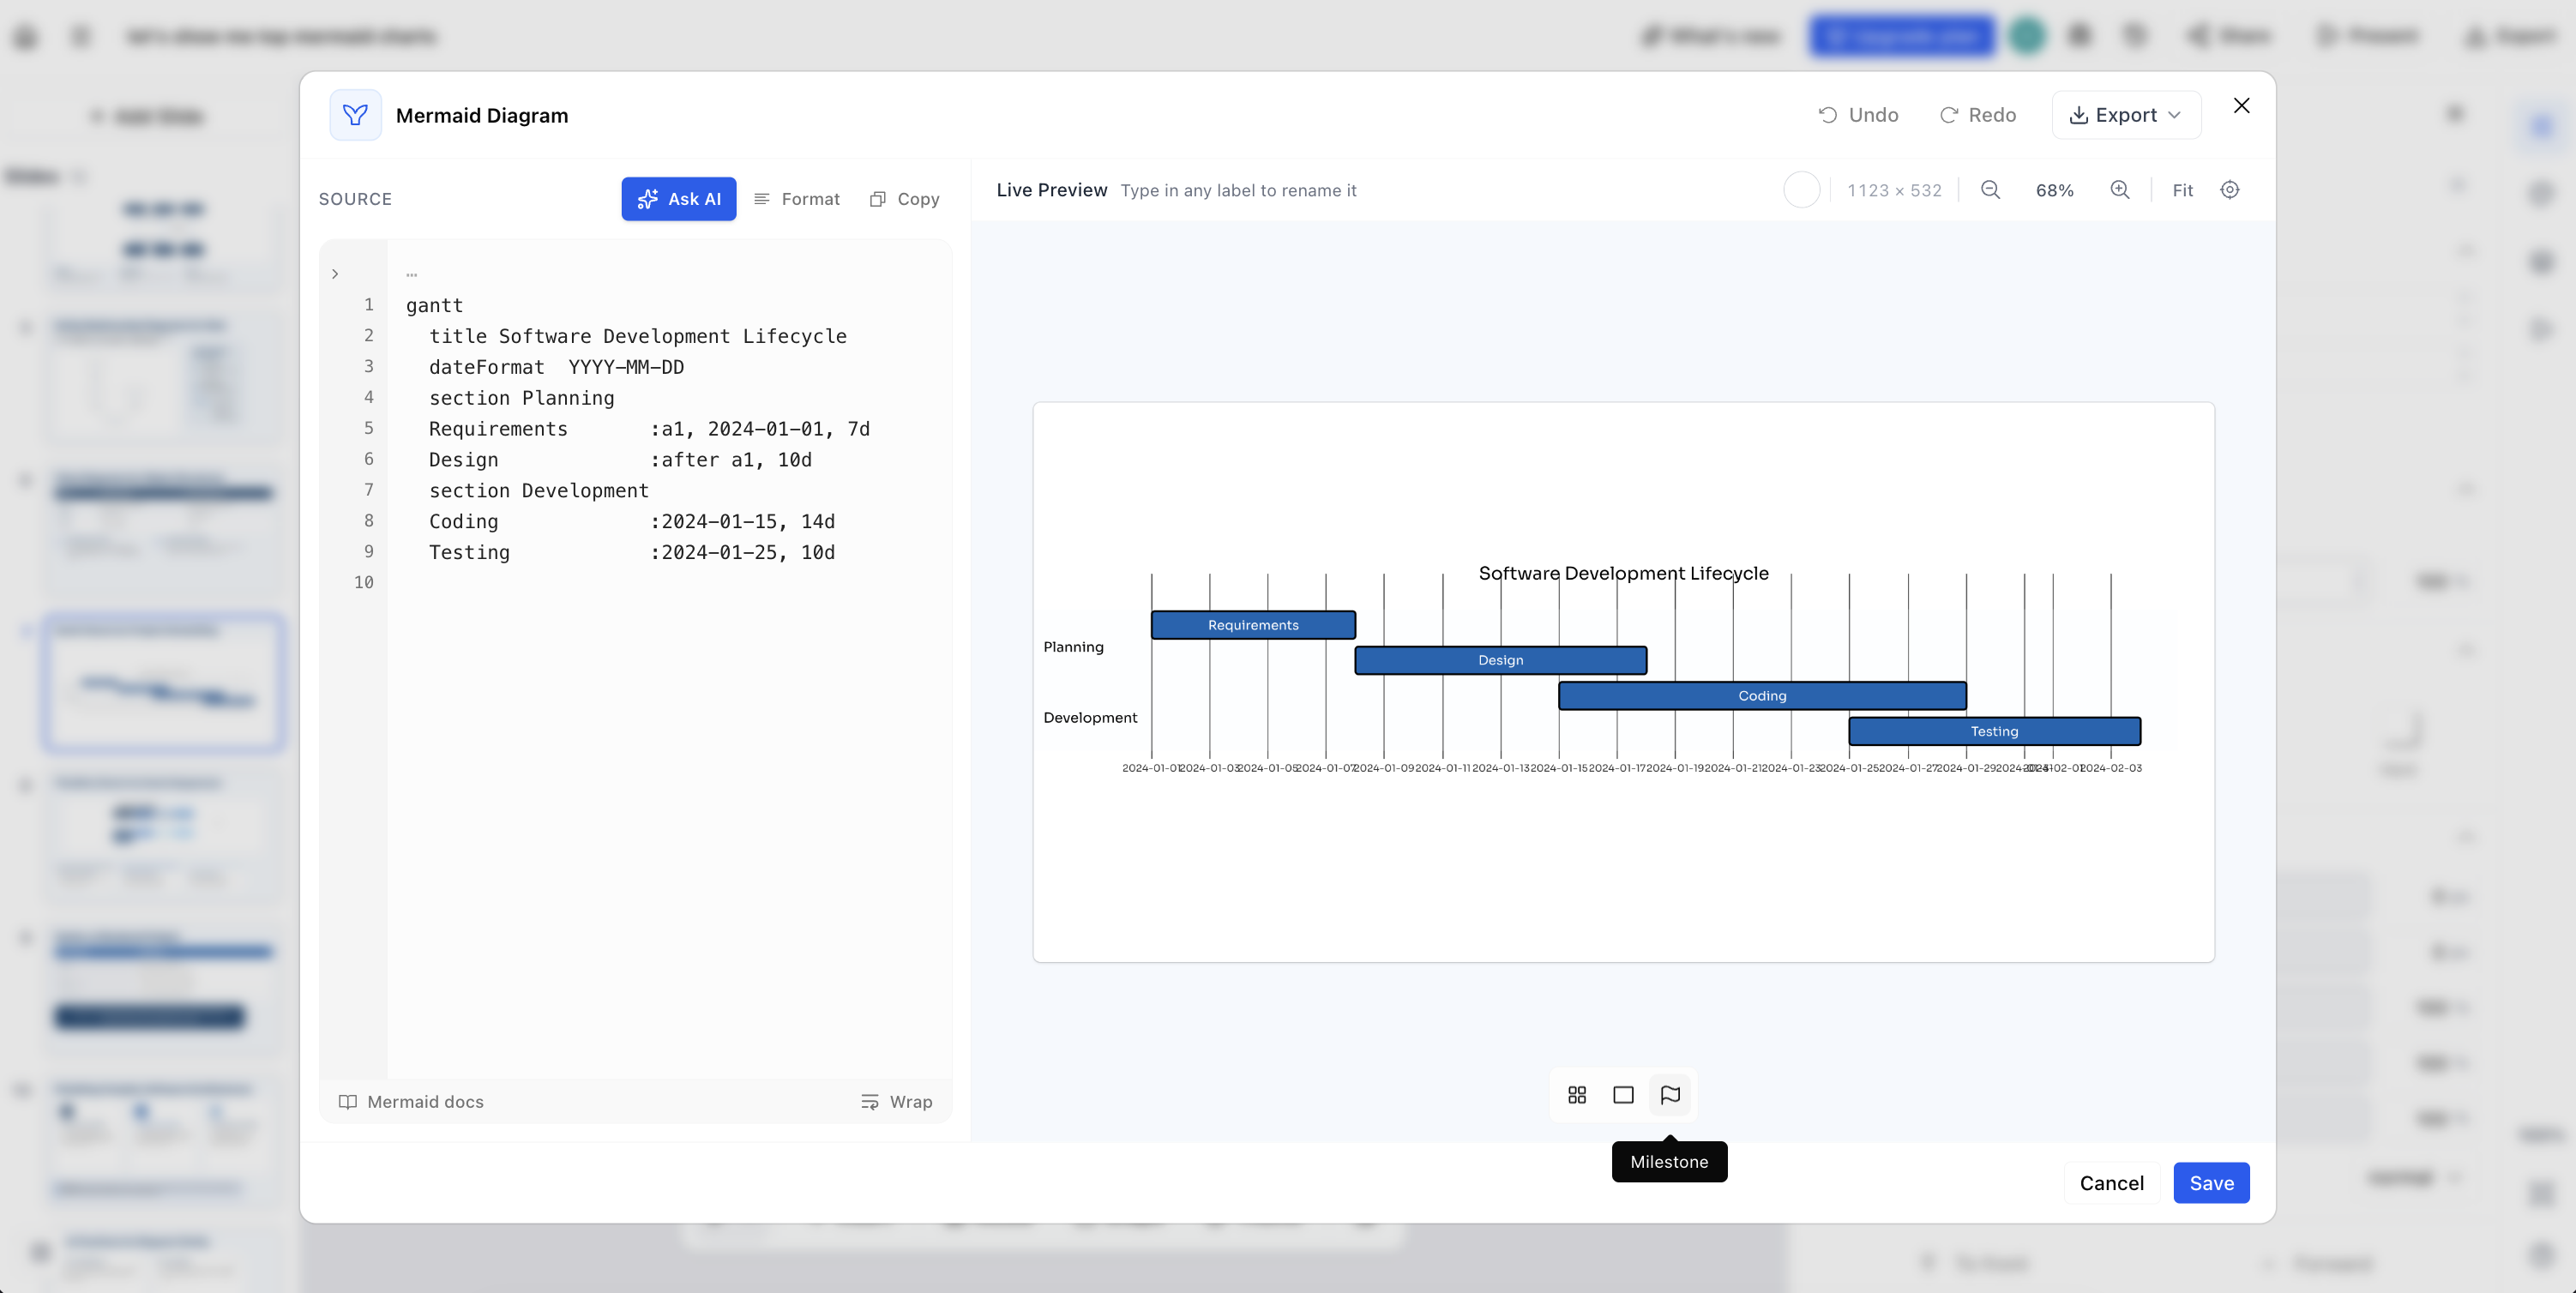Click the 'dateFormat YYYY-MM-DD' code line

click(557, 367)
